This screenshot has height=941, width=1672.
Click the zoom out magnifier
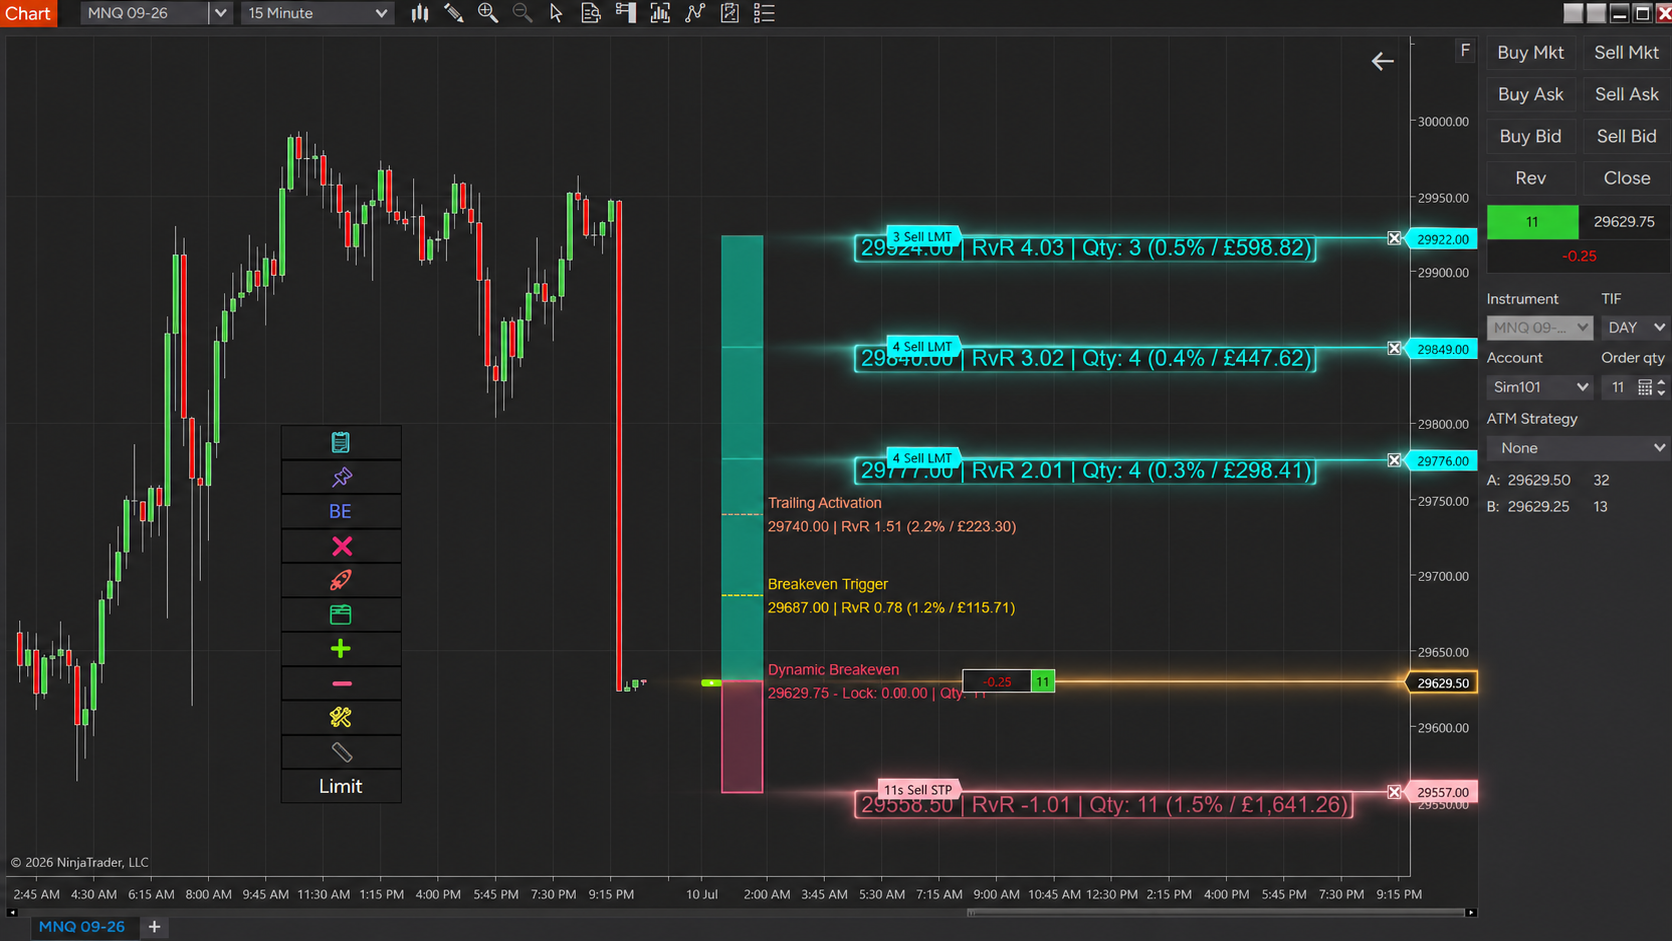(x=522, y=13)
